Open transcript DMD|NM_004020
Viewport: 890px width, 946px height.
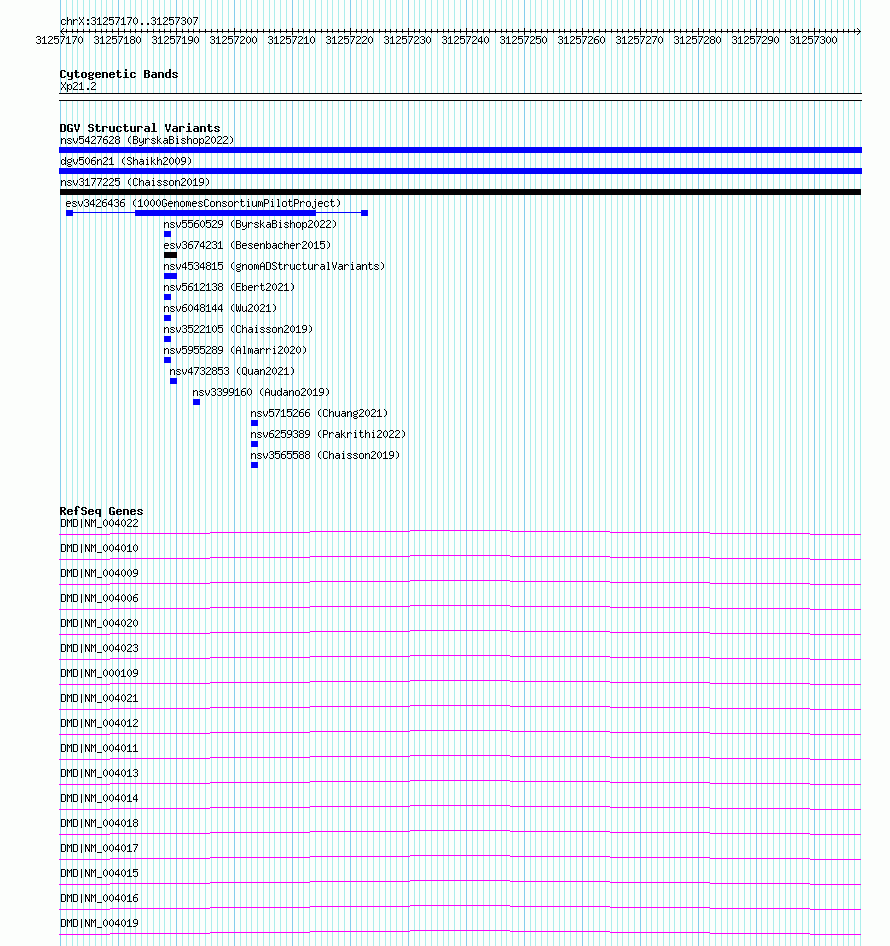pos(99,623)
